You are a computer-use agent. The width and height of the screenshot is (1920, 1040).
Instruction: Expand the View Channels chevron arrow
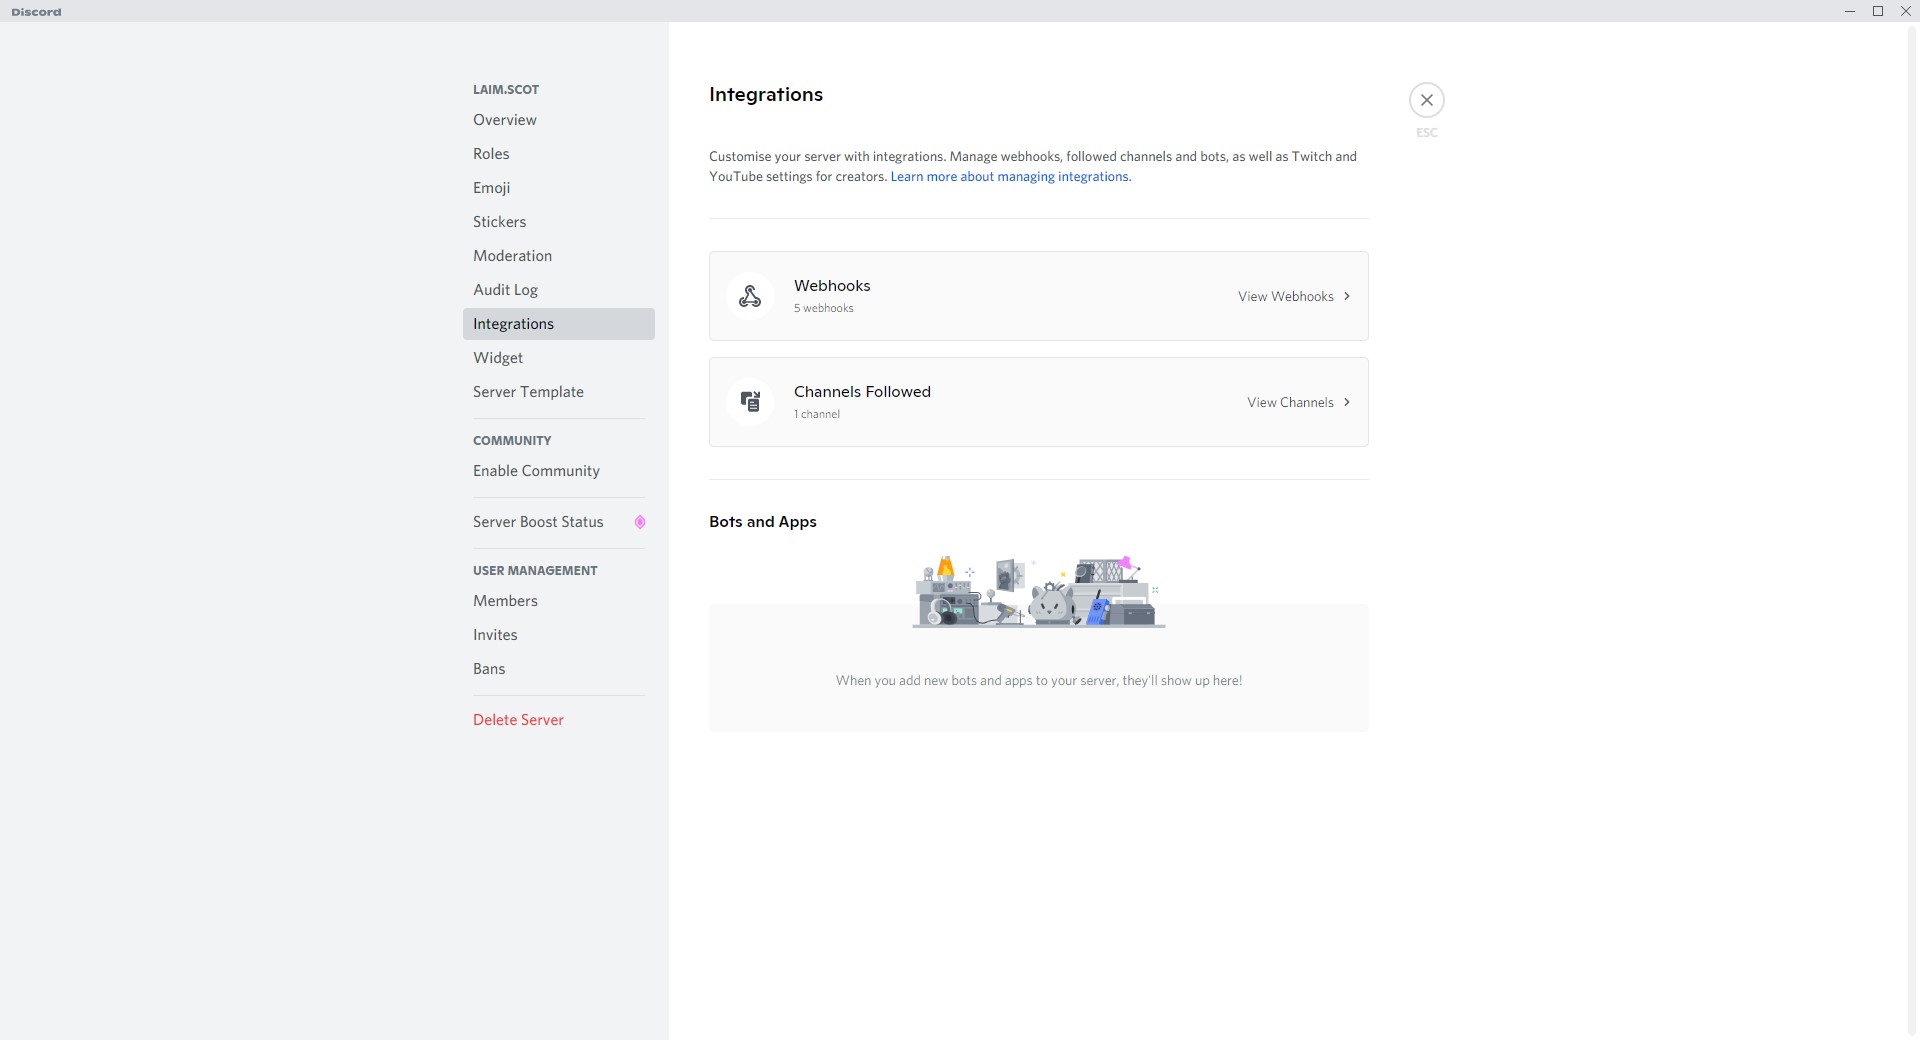tap(1347, 402)
